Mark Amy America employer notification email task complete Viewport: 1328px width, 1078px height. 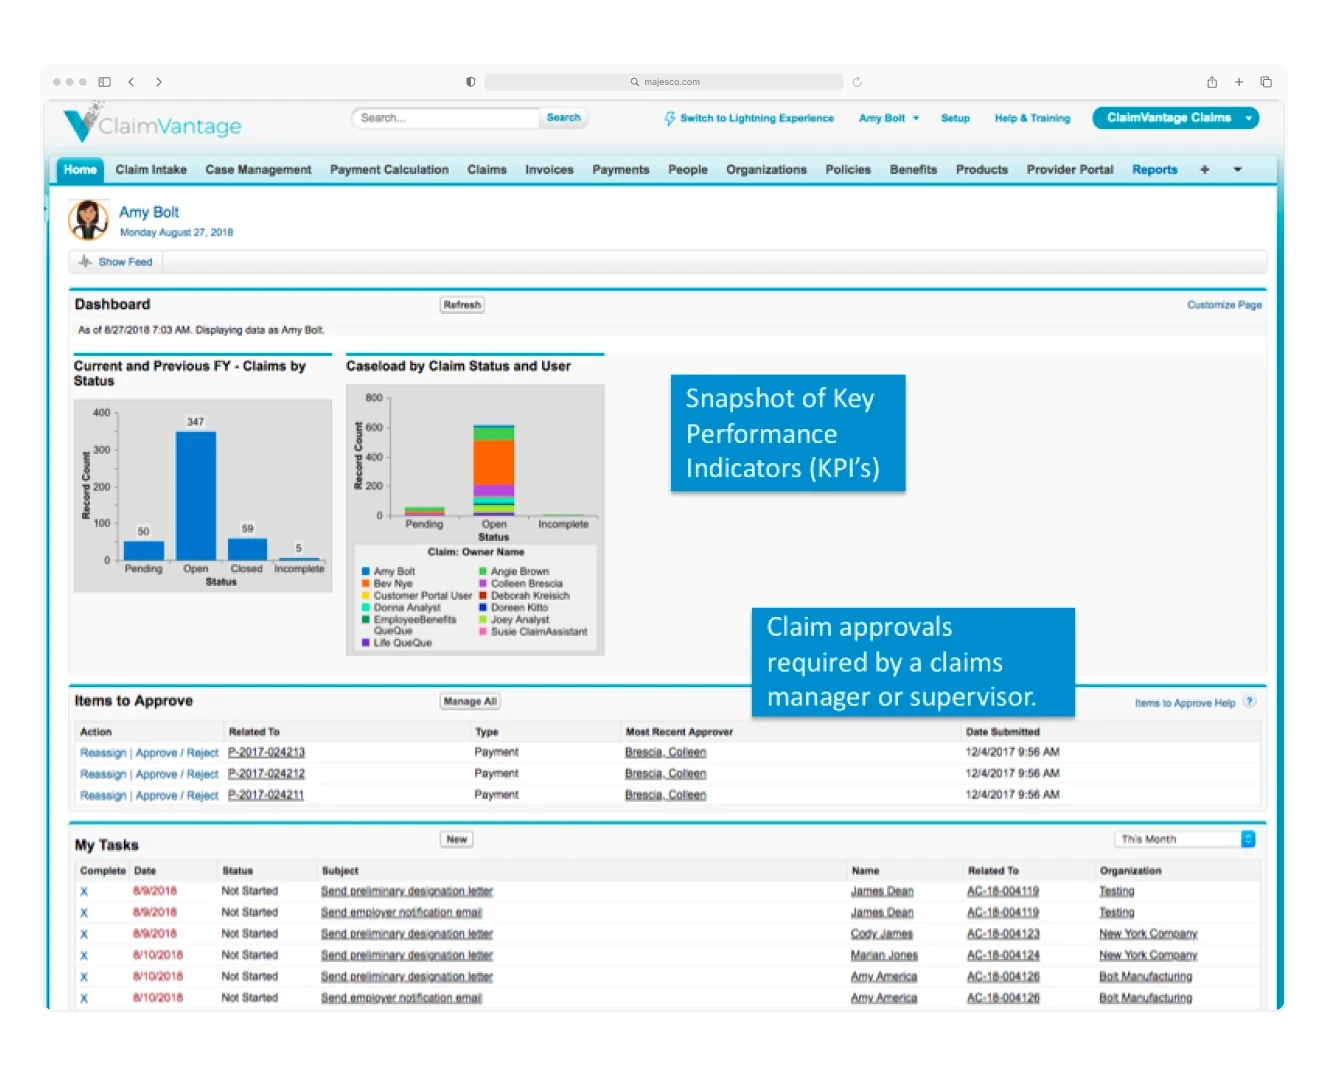[x=84, y=999]
